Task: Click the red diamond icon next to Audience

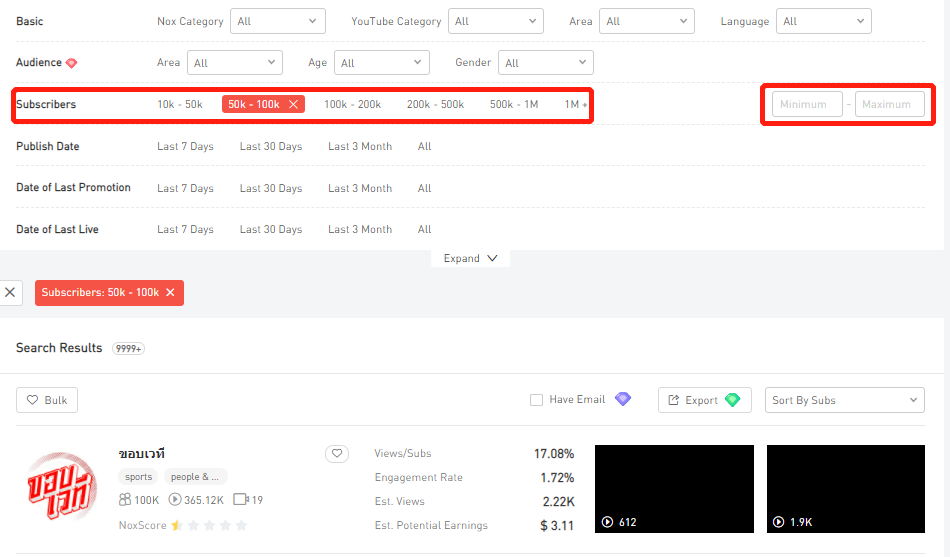Action: tap(71, 63)
